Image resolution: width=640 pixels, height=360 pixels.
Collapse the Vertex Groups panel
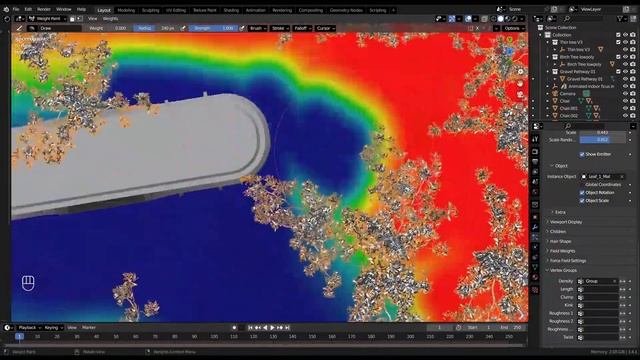tap(563, 270)
